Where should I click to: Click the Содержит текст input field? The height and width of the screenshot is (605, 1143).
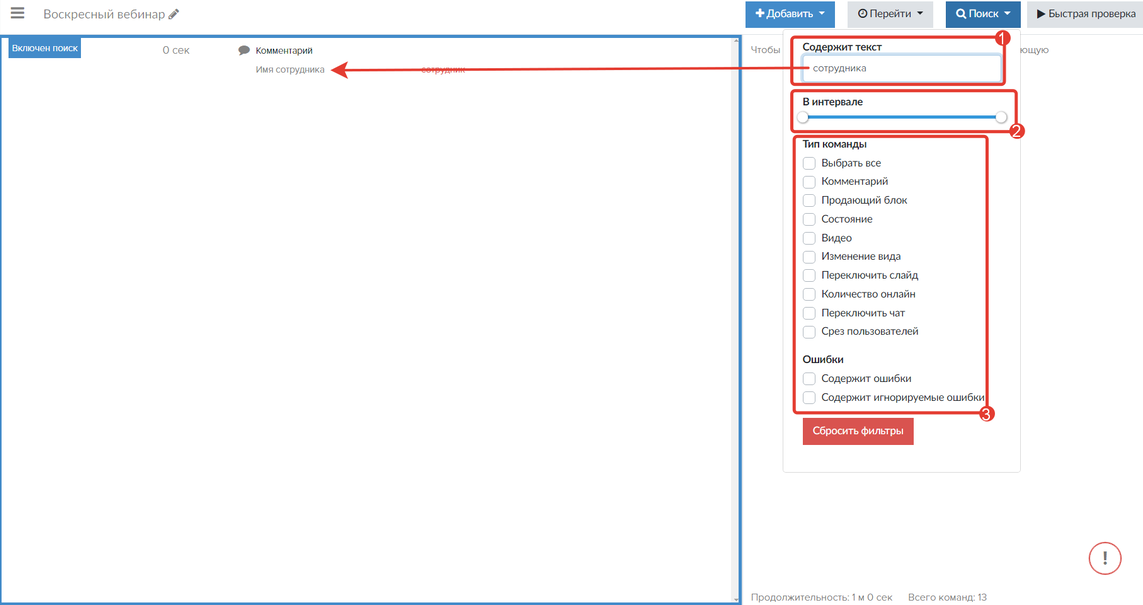[900, 68]
